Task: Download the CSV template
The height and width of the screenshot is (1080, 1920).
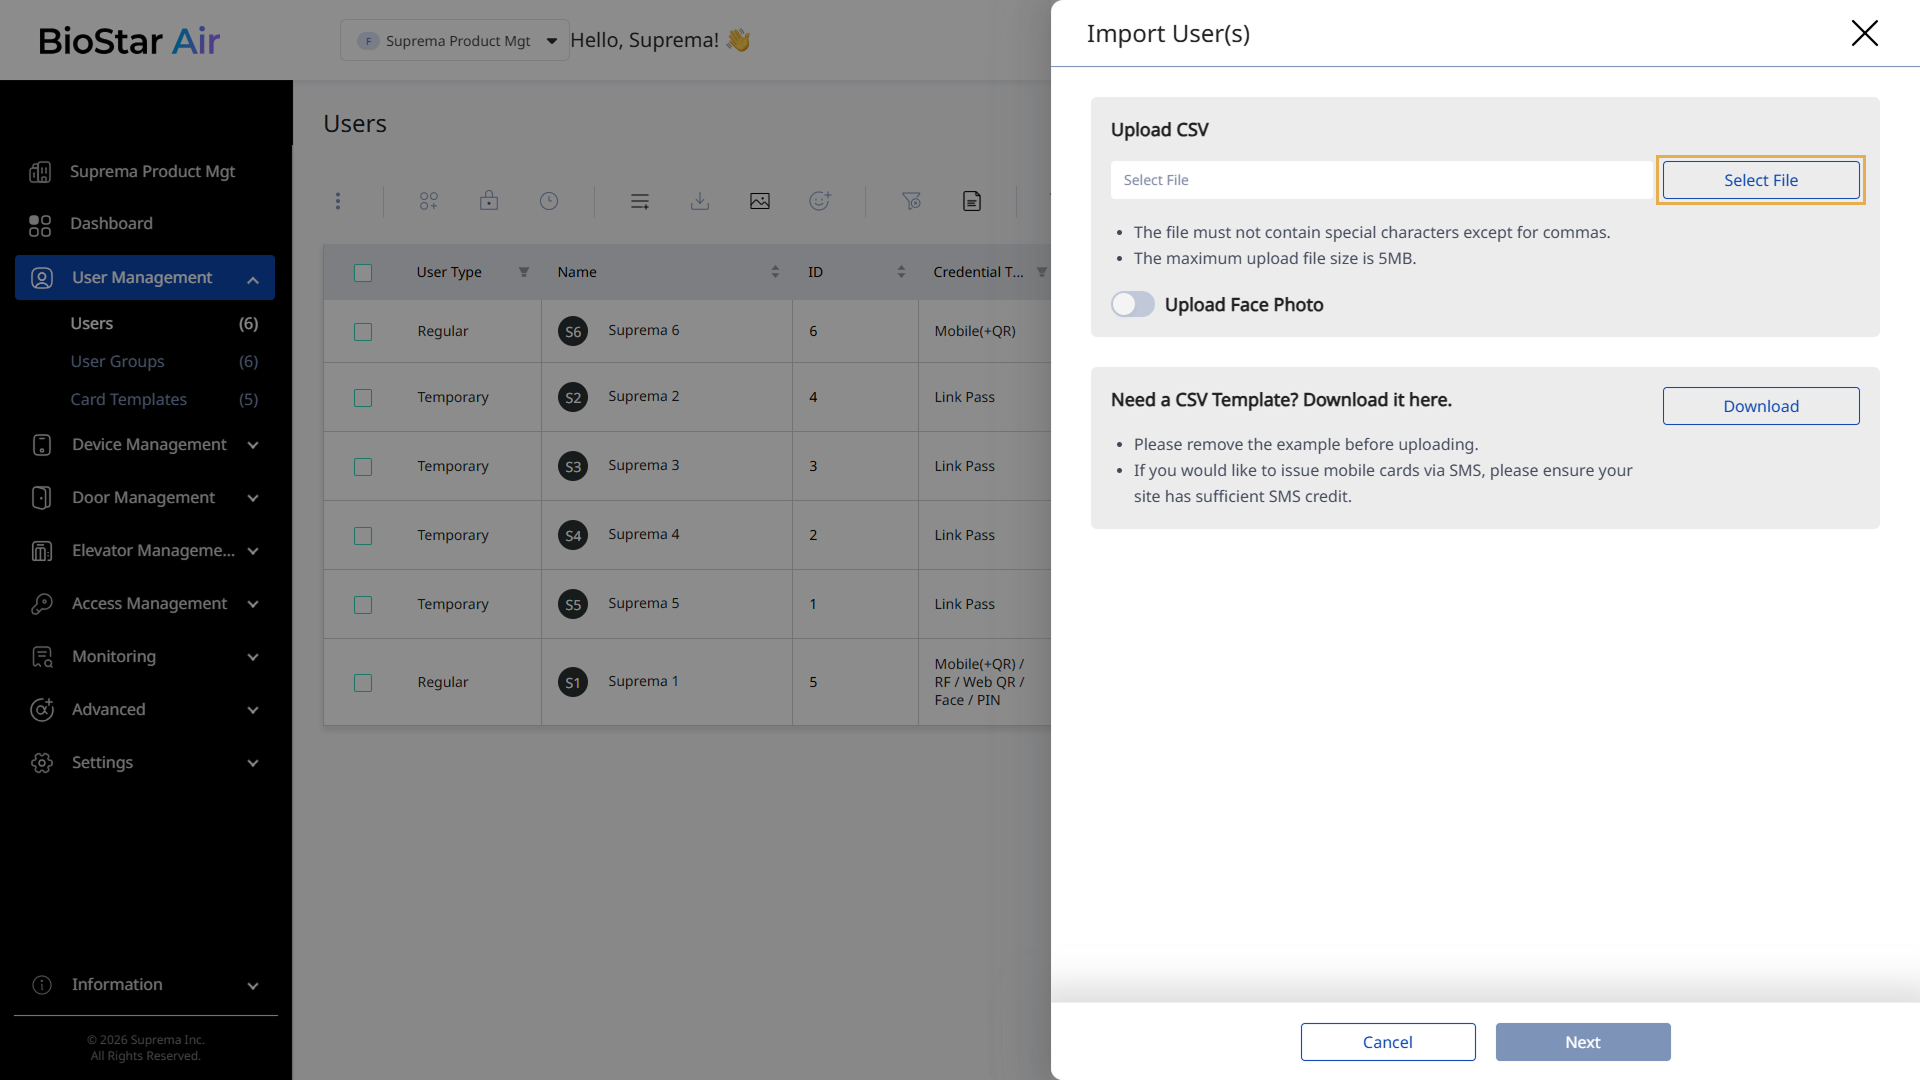Action: click(x=1760, y=406)
